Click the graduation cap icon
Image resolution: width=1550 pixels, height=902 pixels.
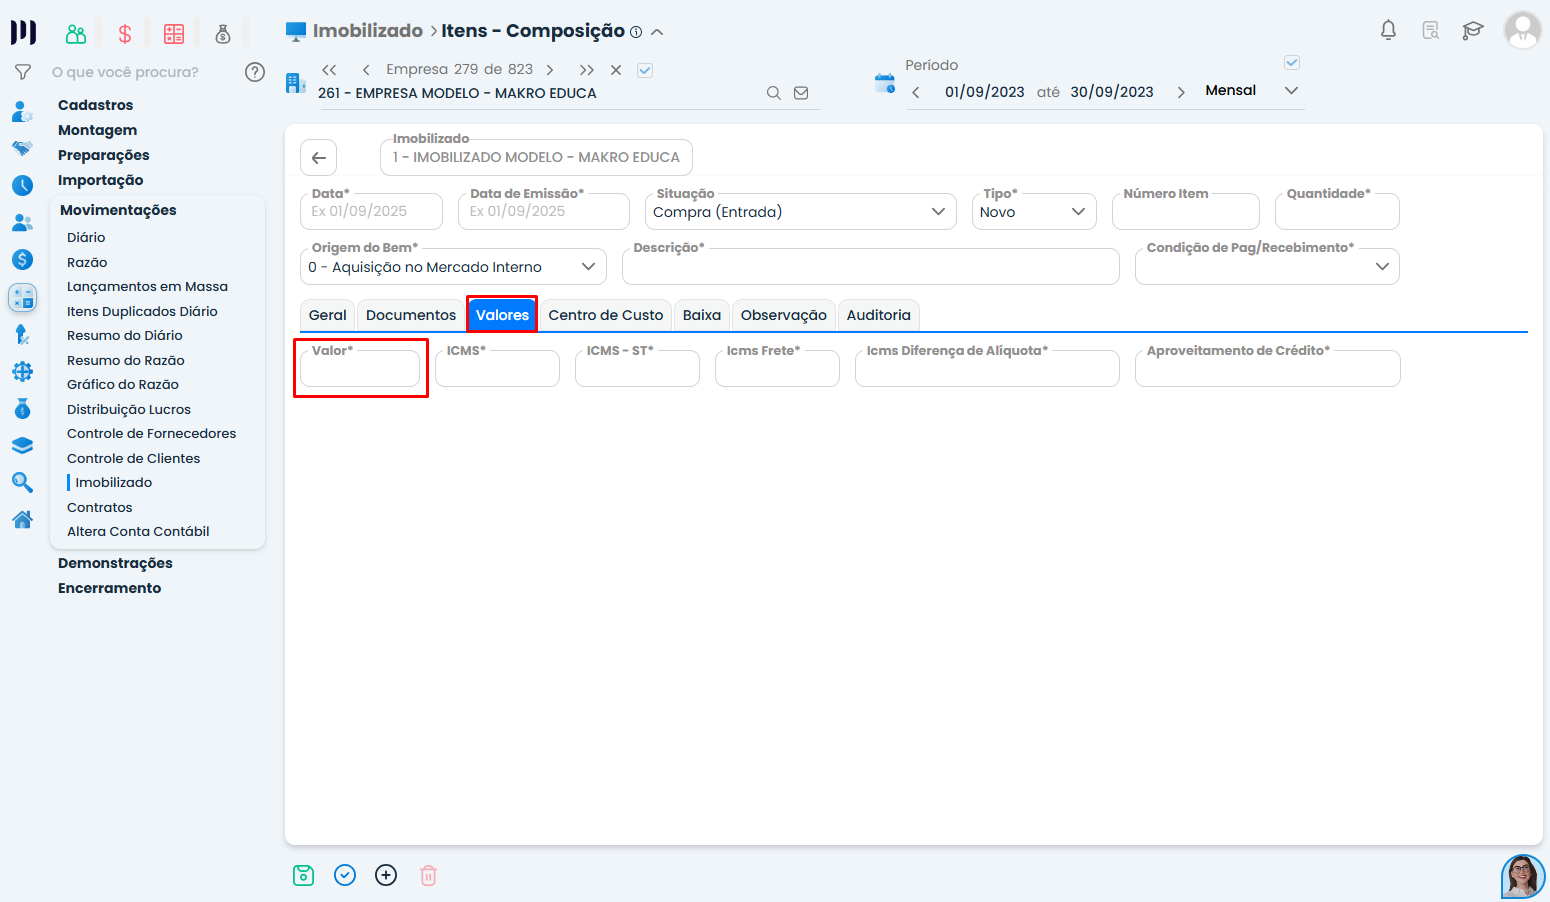coord(1472,30)
